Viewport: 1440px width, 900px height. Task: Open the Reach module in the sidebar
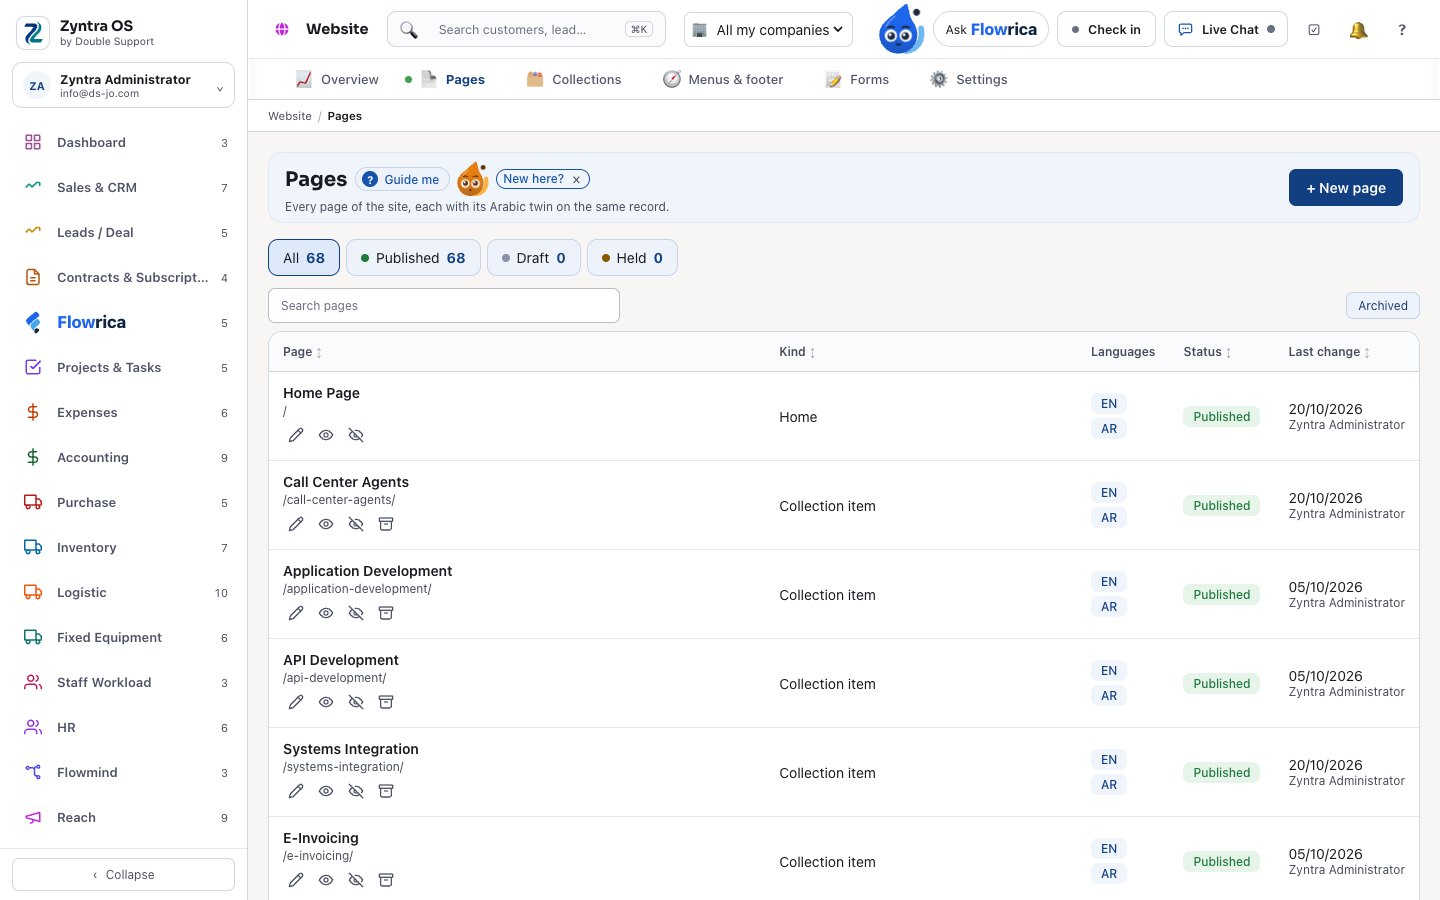tap(124, 818)
